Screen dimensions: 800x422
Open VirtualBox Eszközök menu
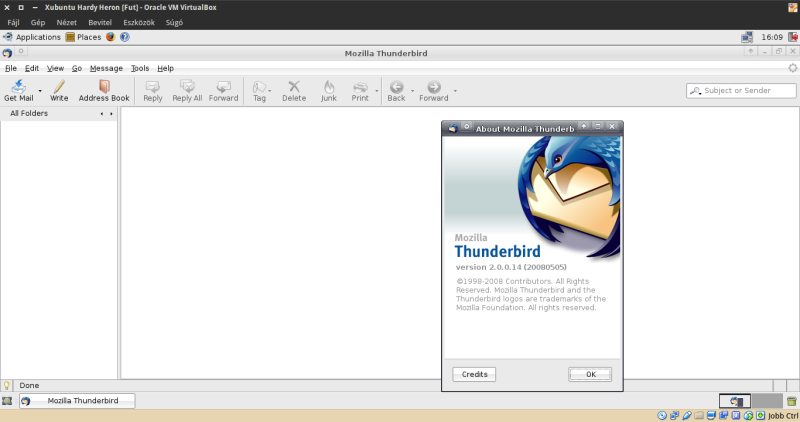tap(139, 22)
